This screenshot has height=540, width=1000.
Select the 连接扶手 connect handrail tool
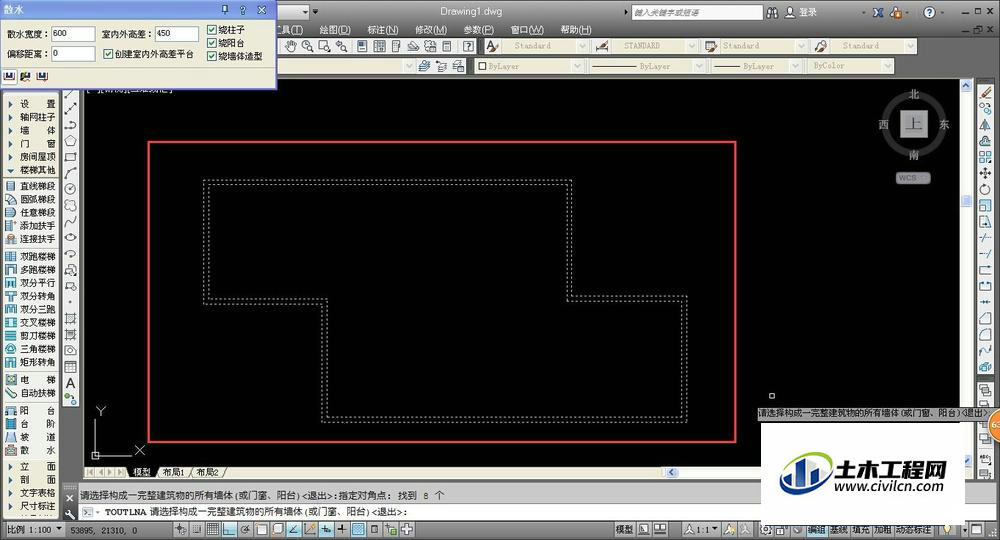[x=30, y=238]
